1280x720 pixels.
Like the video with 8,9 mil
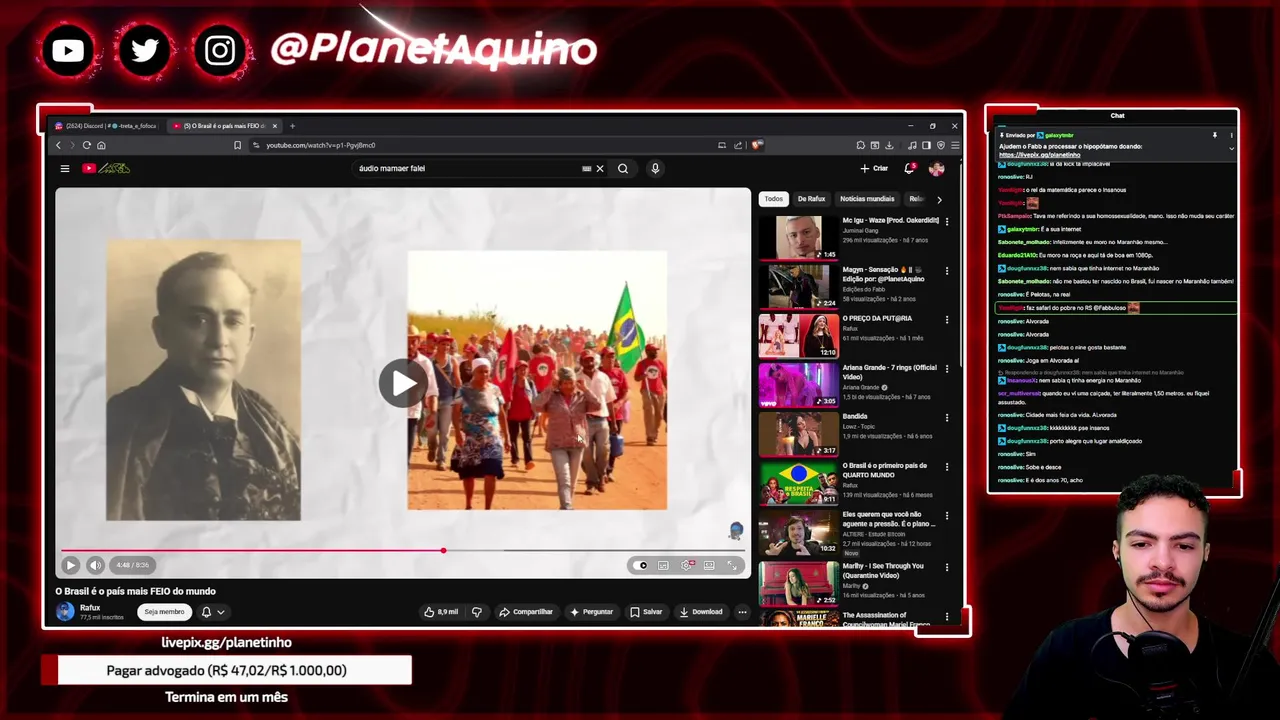tap(441, 612)
